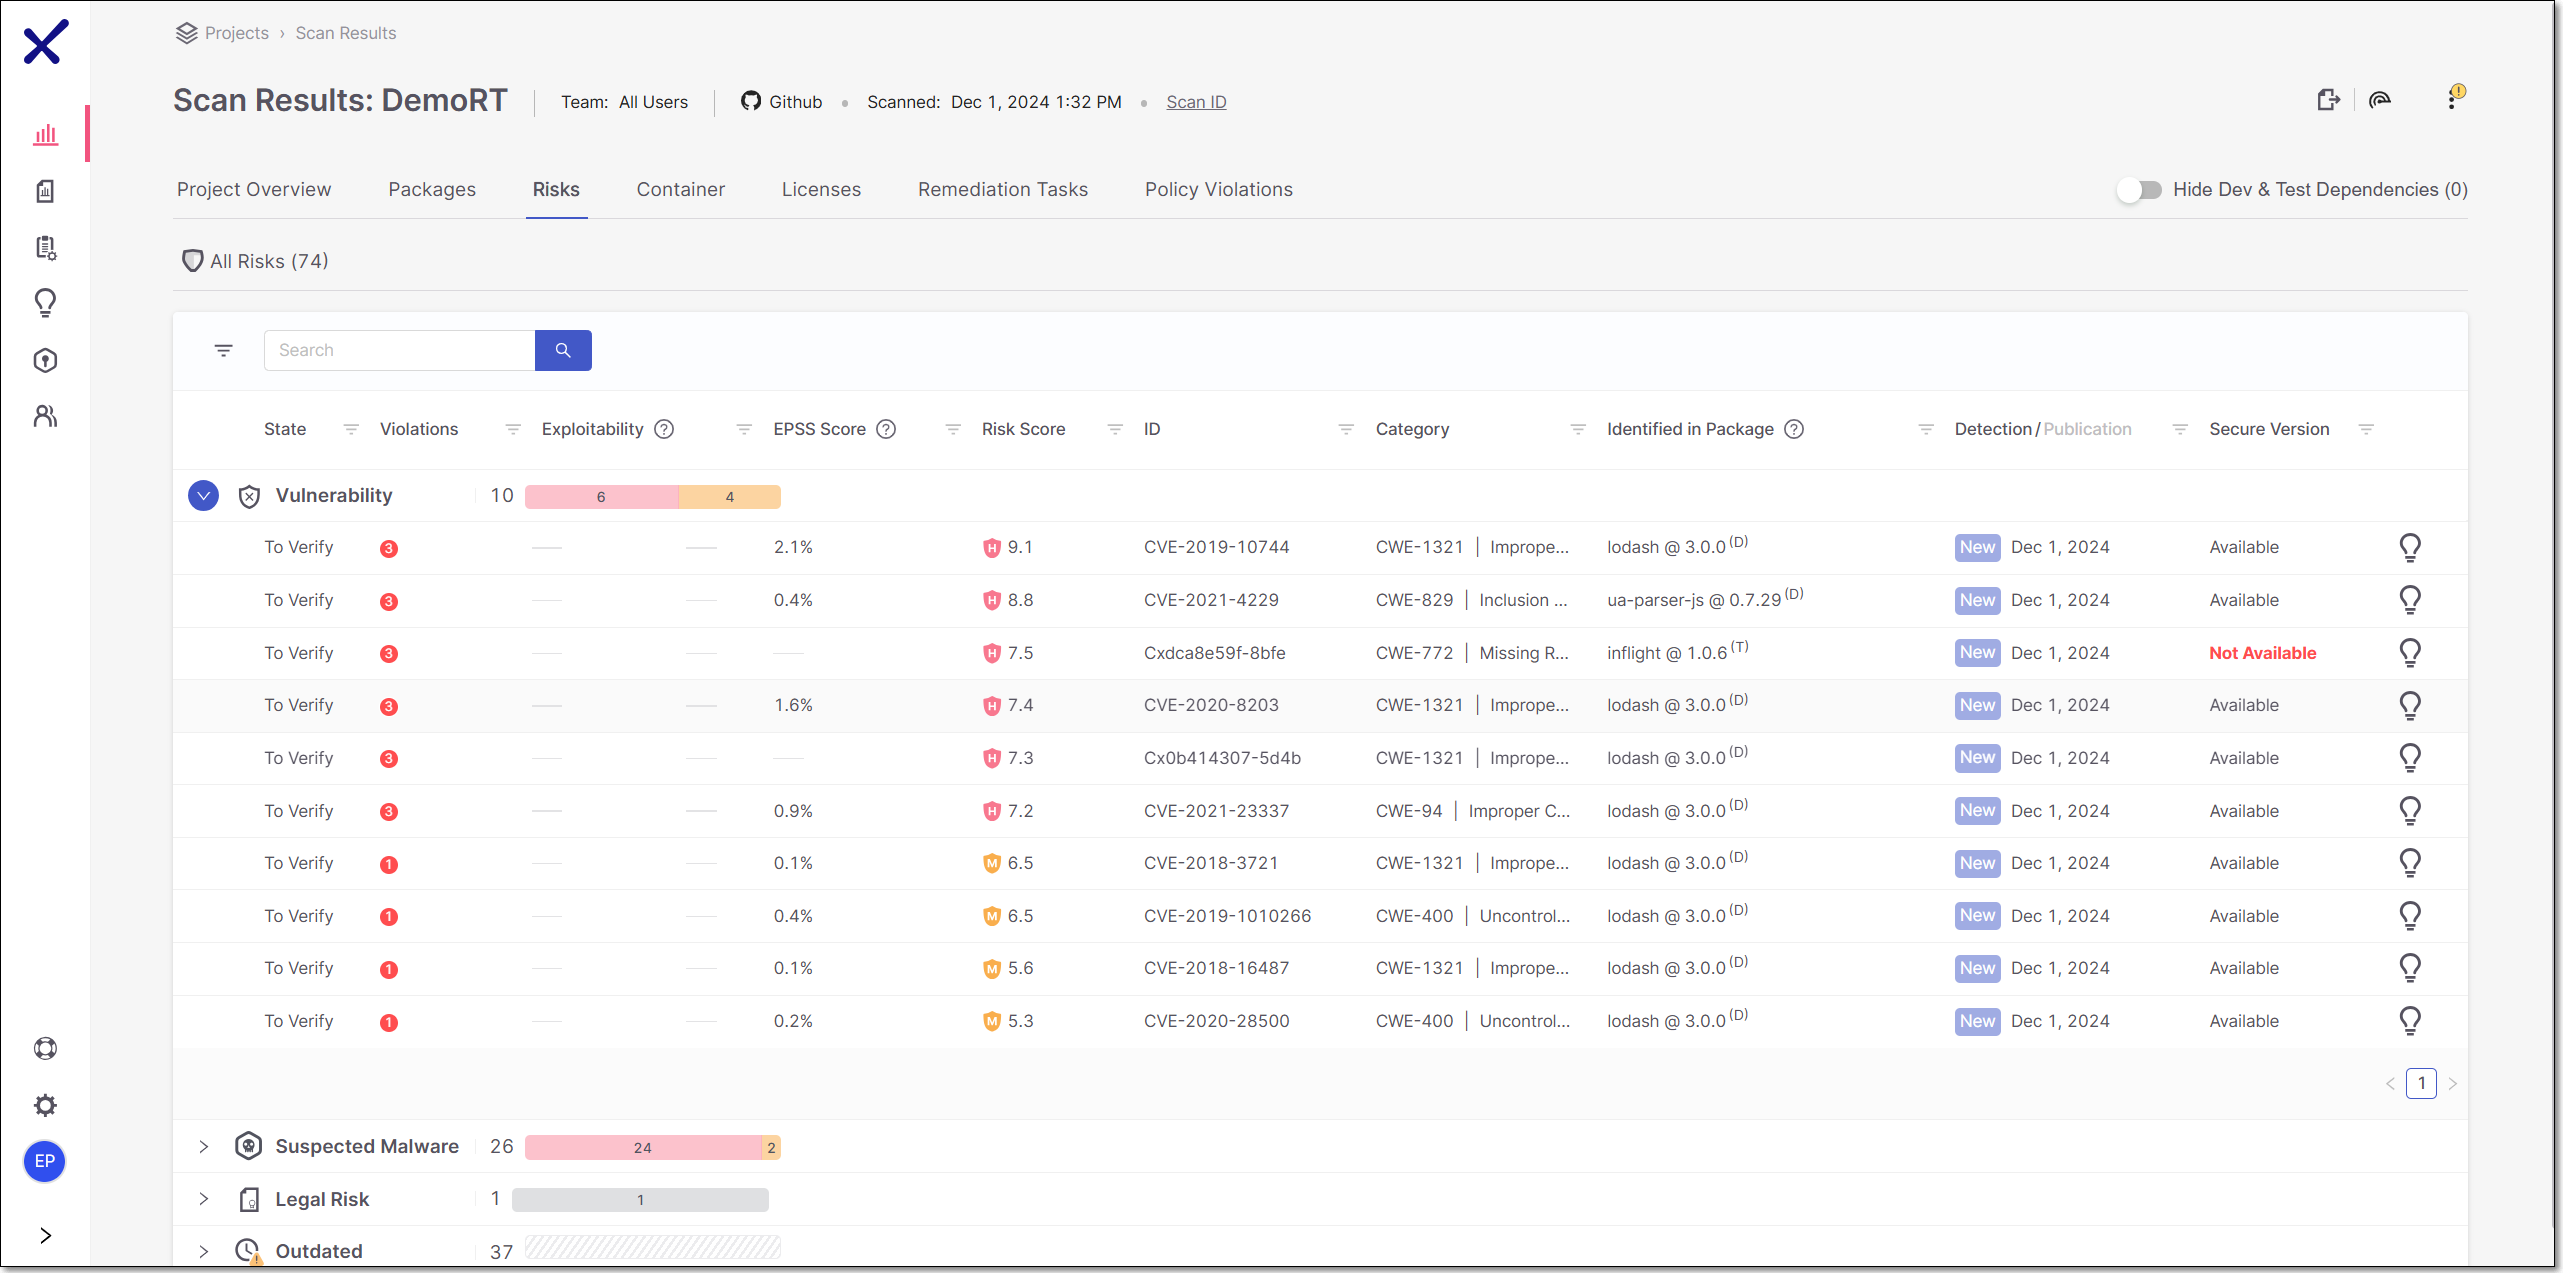Click the Projects breadcrumb layers icon
This screenshot has width=2563, height=1273.
[x=186, y=33]
